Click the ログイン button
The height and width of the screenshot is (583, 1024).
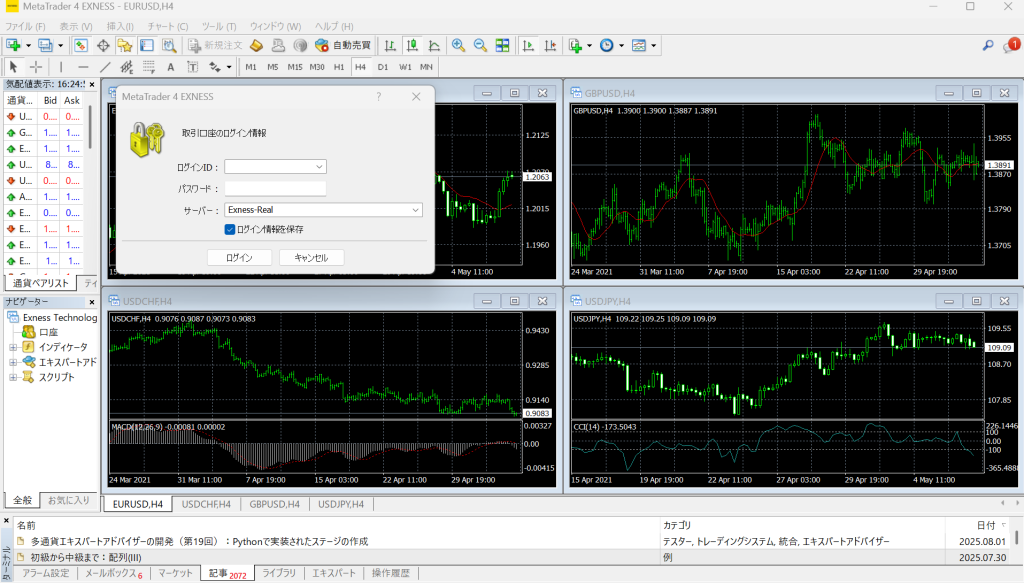click(239, 257)
